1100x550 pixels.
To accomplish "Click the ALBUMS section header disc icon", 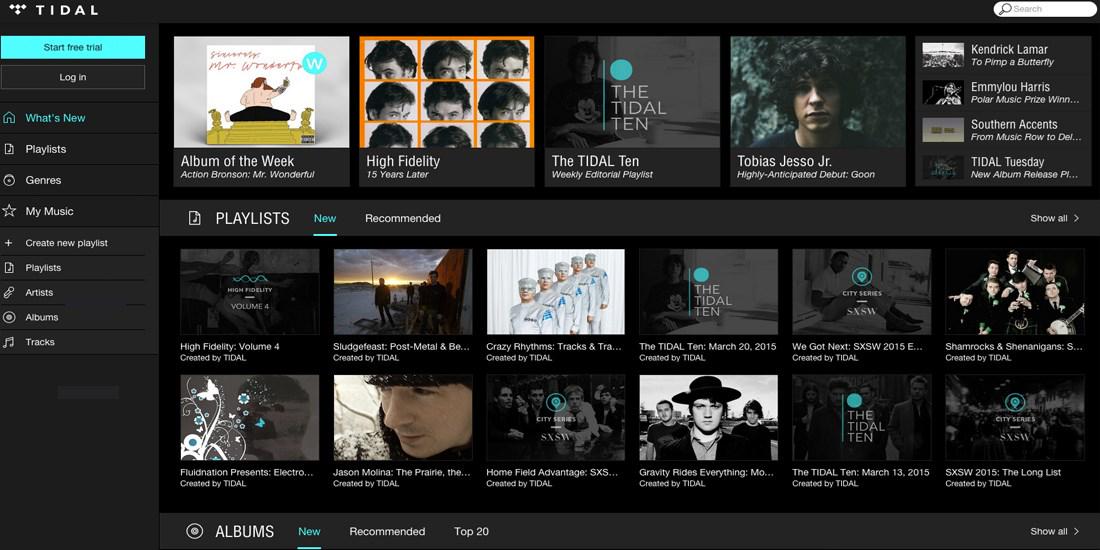I will pyautogui.click(x=194, y=531).
